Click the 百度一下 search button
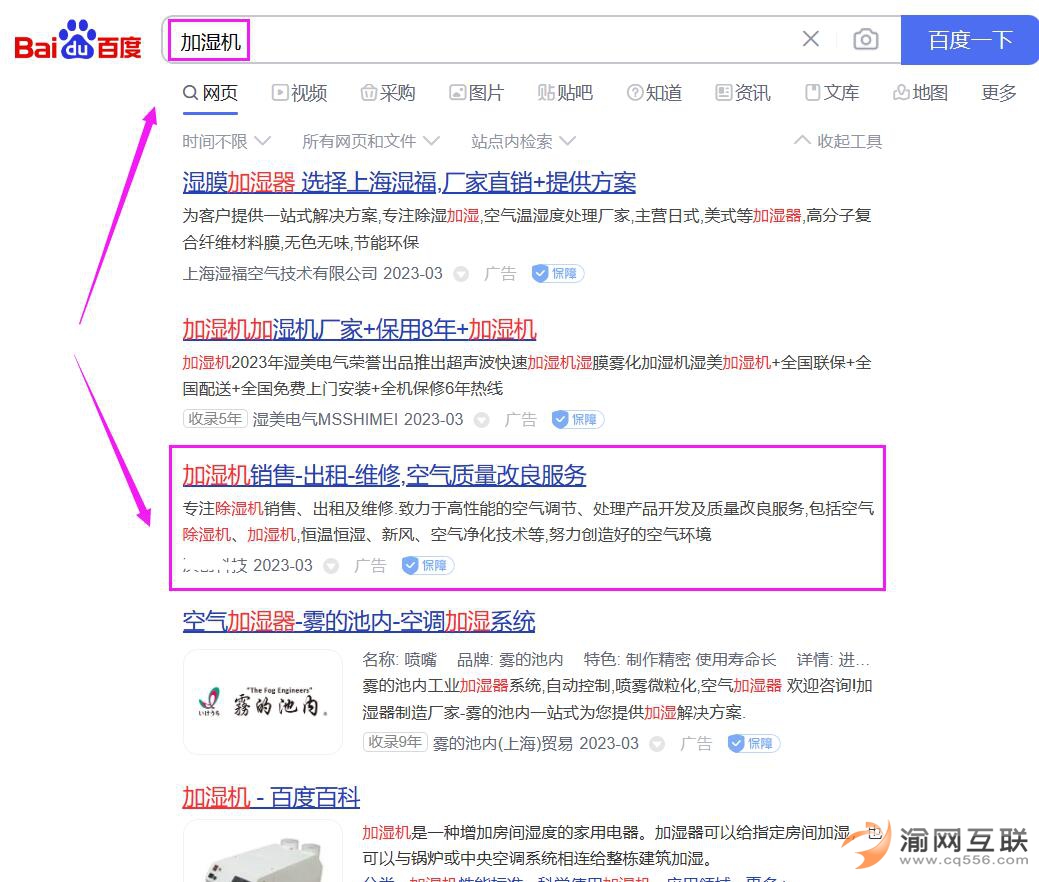 [x=969, y=40]
